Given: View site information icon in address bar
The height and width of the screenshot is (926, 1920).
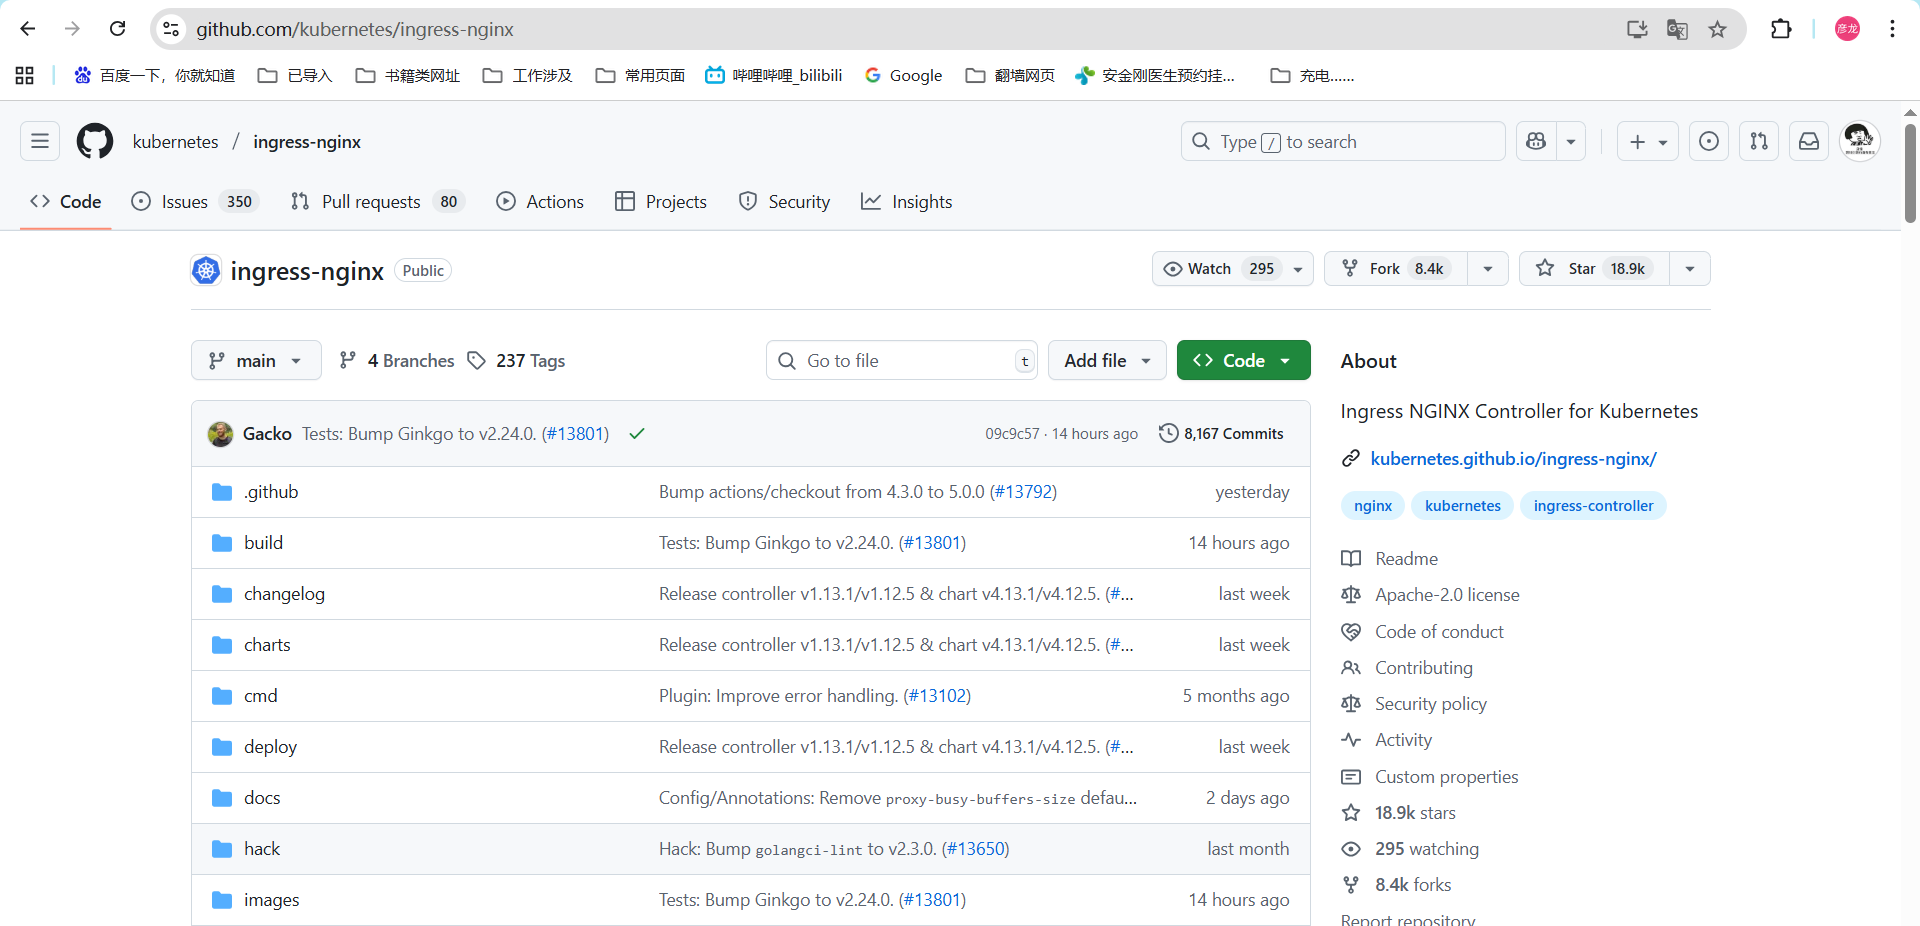Looking at the screenshot, I should (171, 29).
